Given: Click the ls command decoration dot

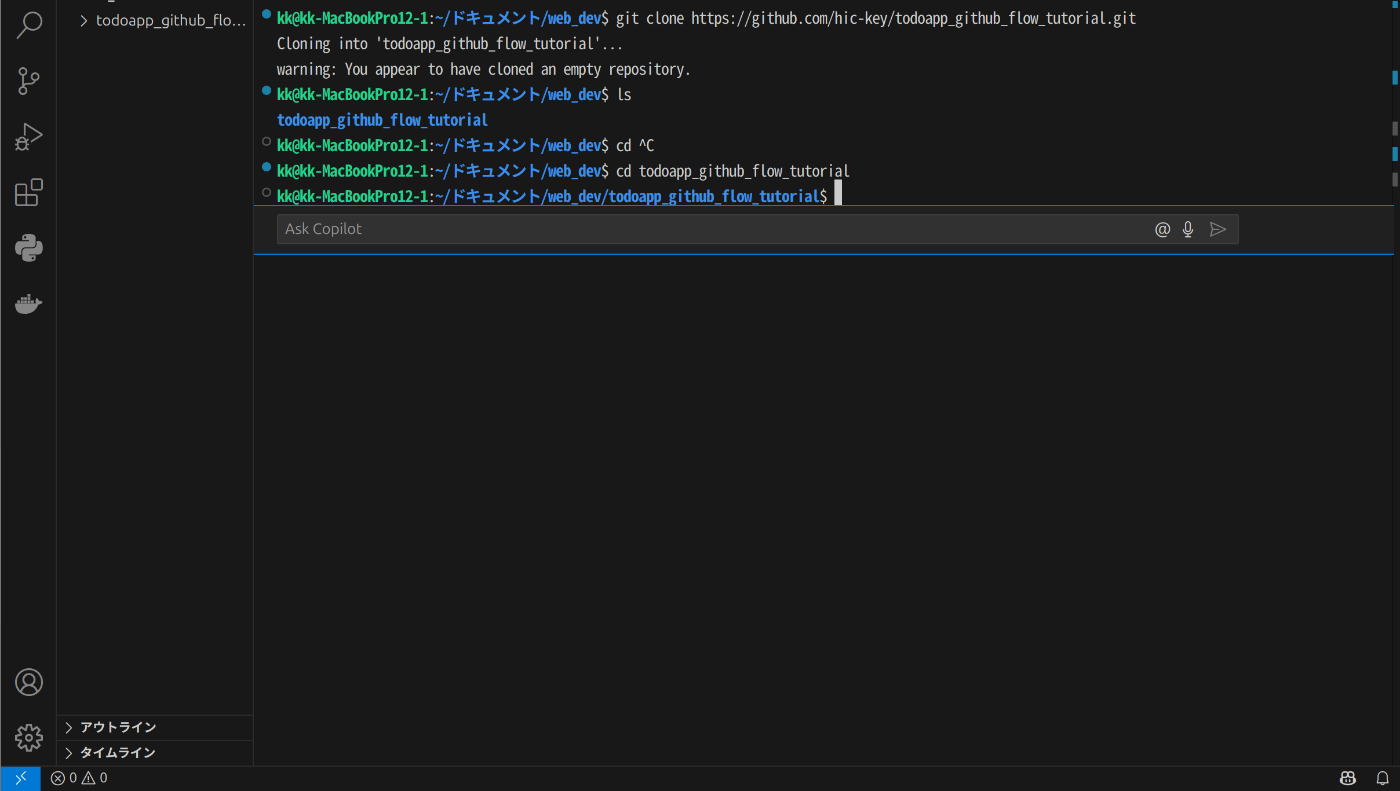Looking at the screenshot, I should click(266, 90).
